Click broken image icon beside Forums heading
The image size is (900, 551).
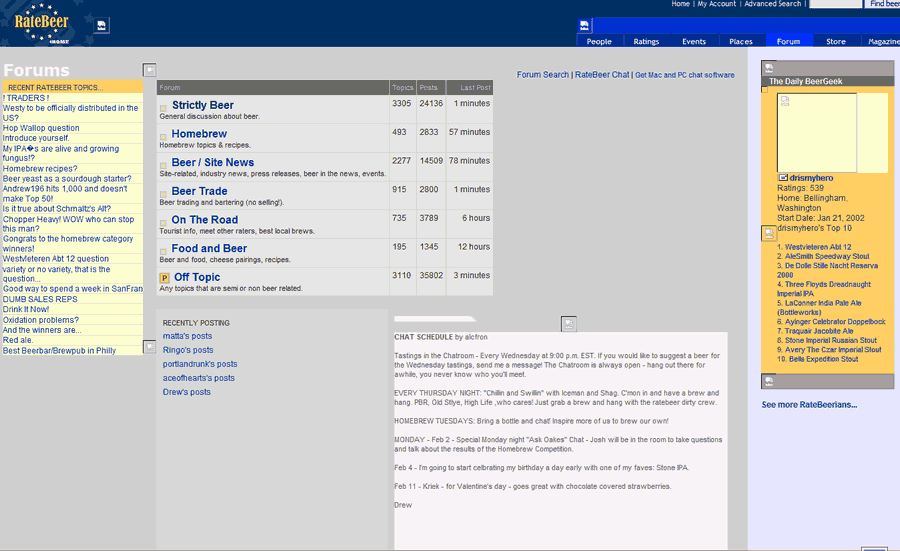point(149,70)
